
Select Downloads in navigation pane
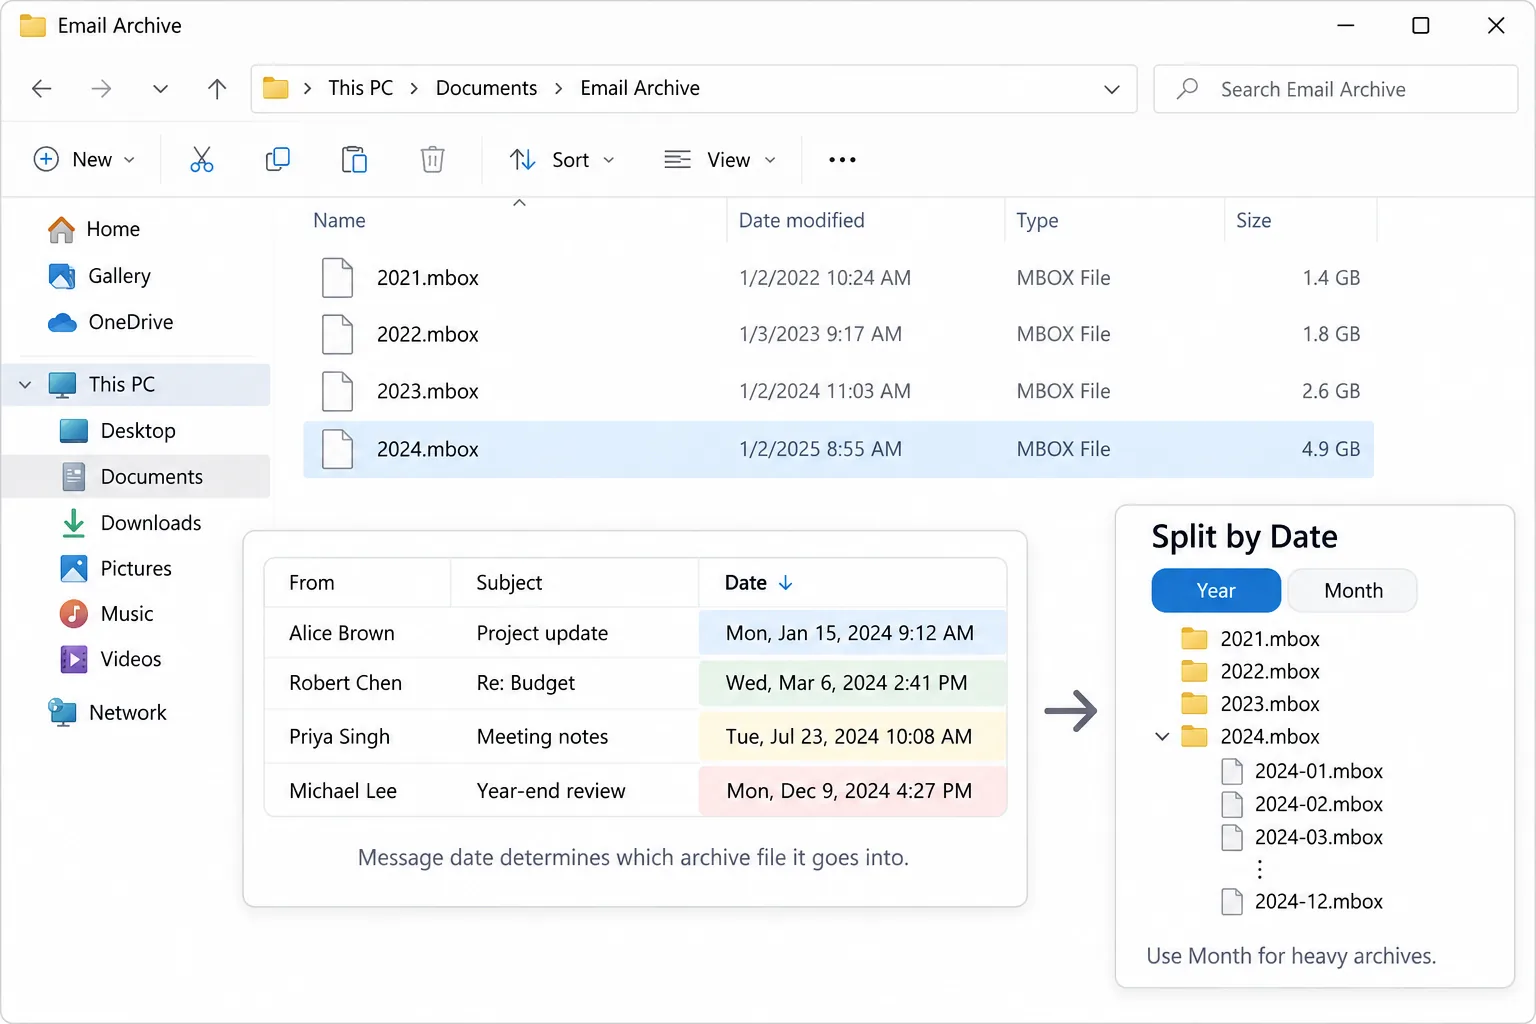click(131, 523)
